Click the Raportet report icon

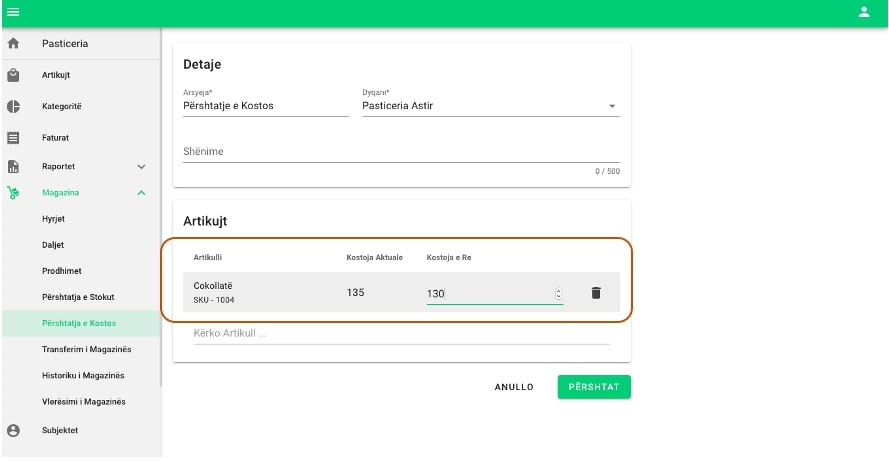tap(14, 166)
